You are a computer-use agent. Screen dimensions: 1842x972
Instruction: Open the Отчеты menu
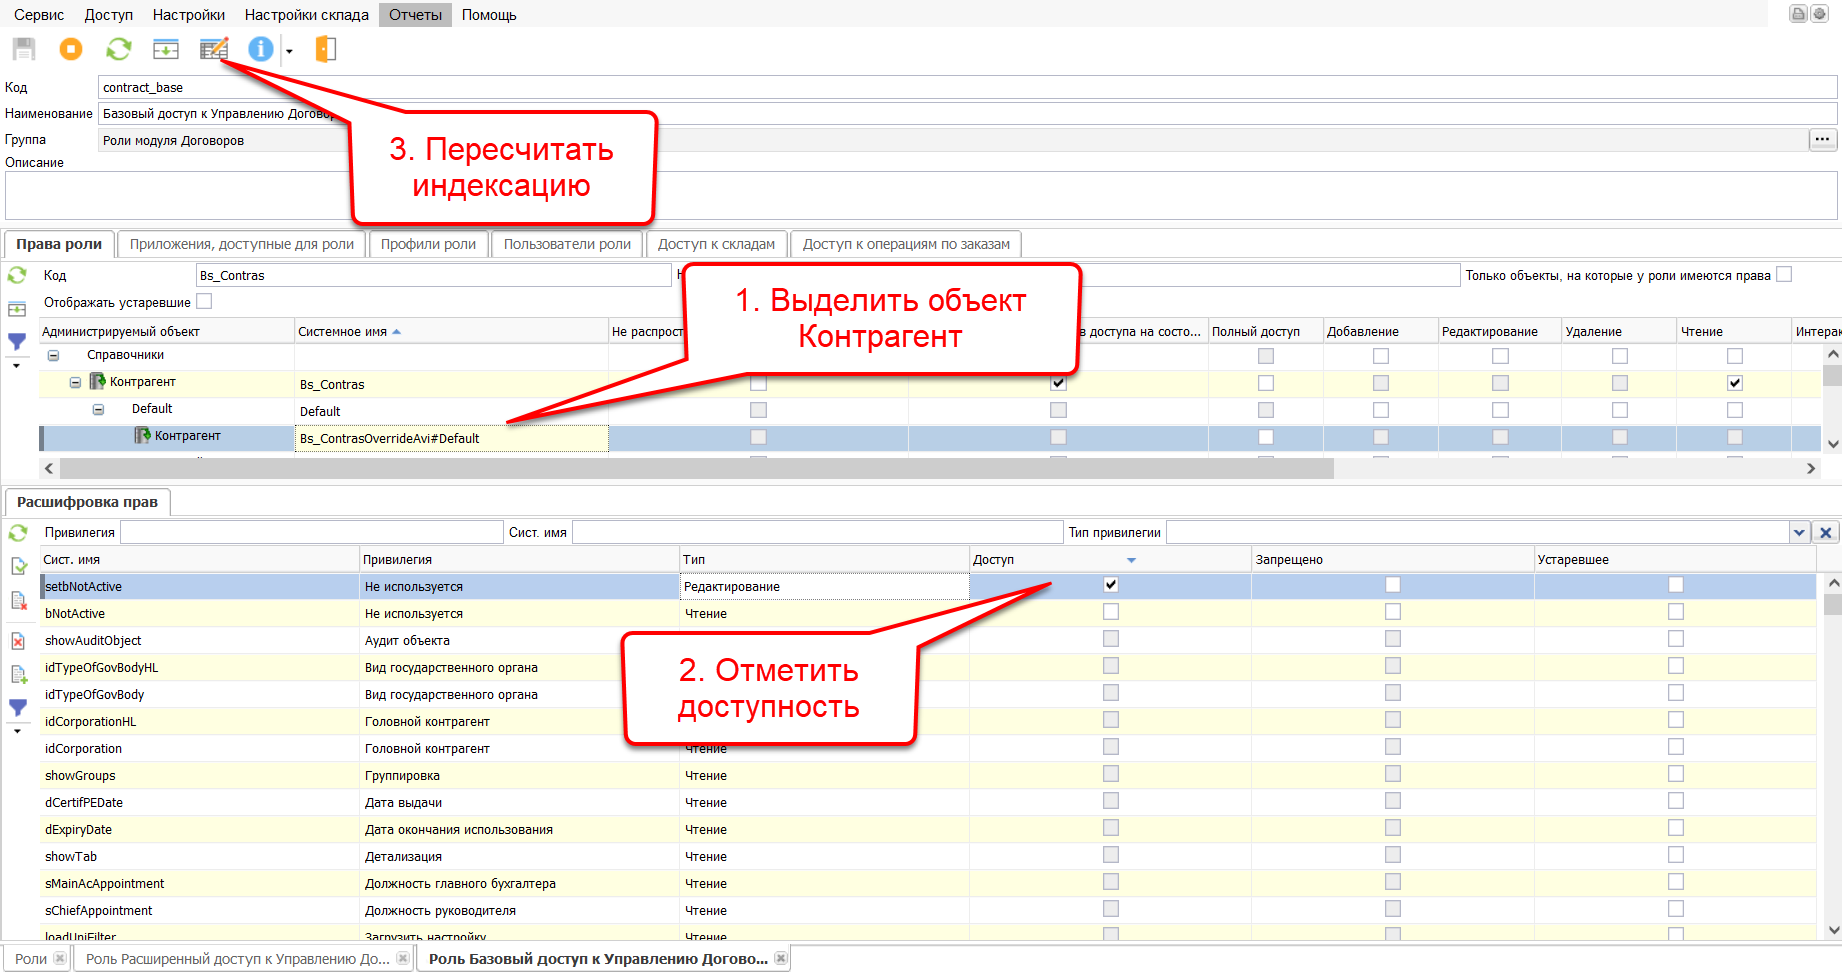pos(415,15)
